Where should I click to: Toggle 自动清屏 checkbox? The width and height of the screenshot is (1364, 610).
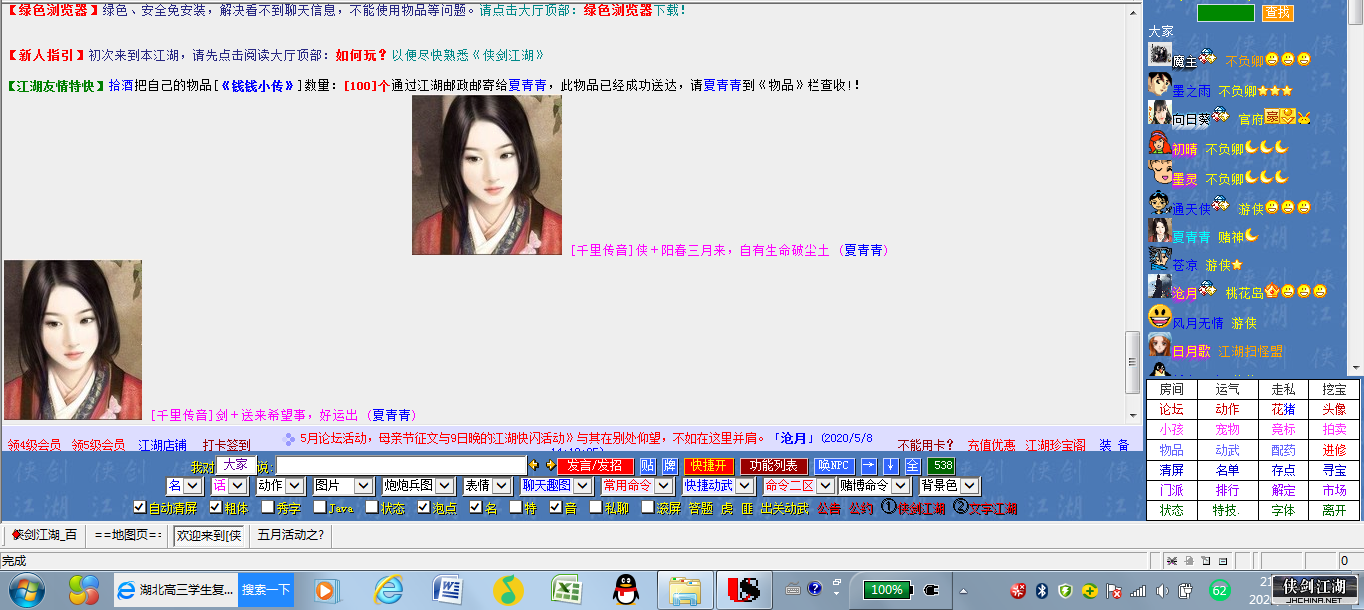[139, 507]
